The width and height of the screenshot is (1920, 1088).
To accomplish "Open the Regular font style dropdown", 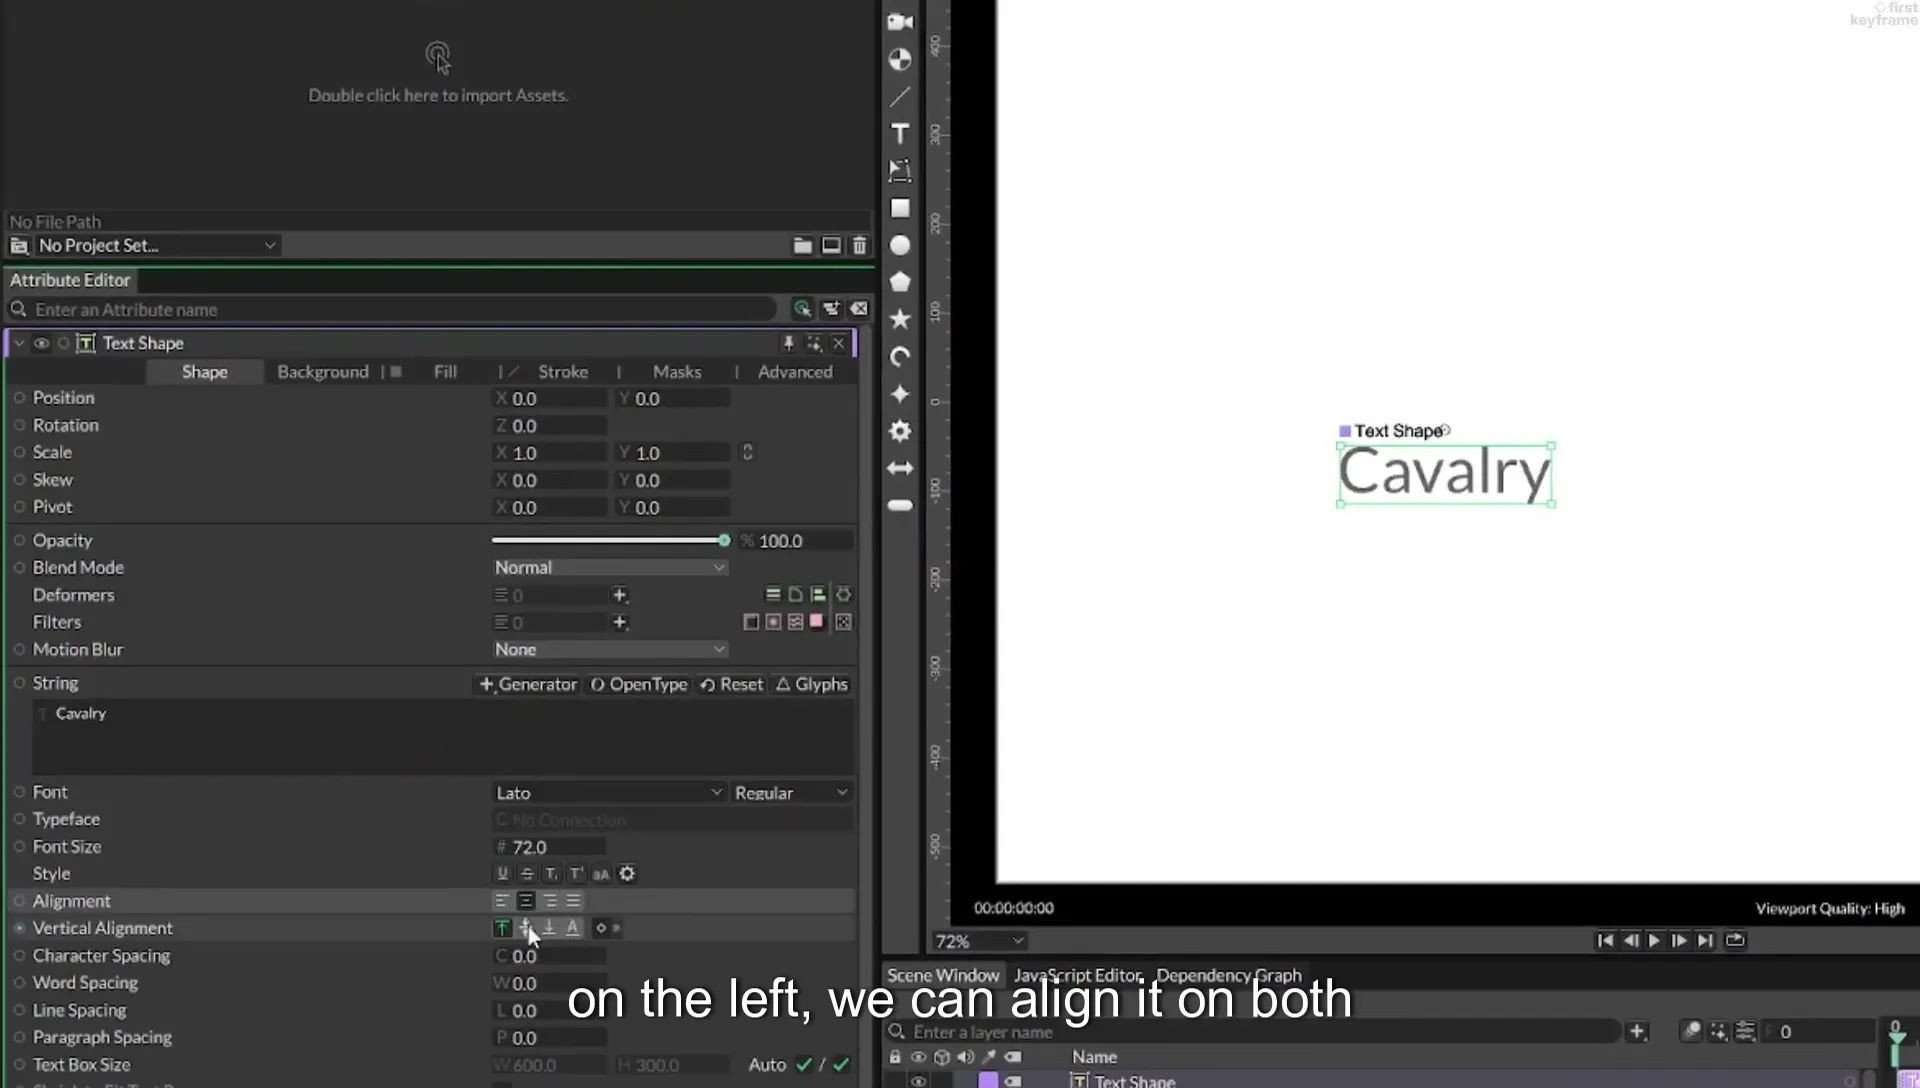I will (791, 792).
